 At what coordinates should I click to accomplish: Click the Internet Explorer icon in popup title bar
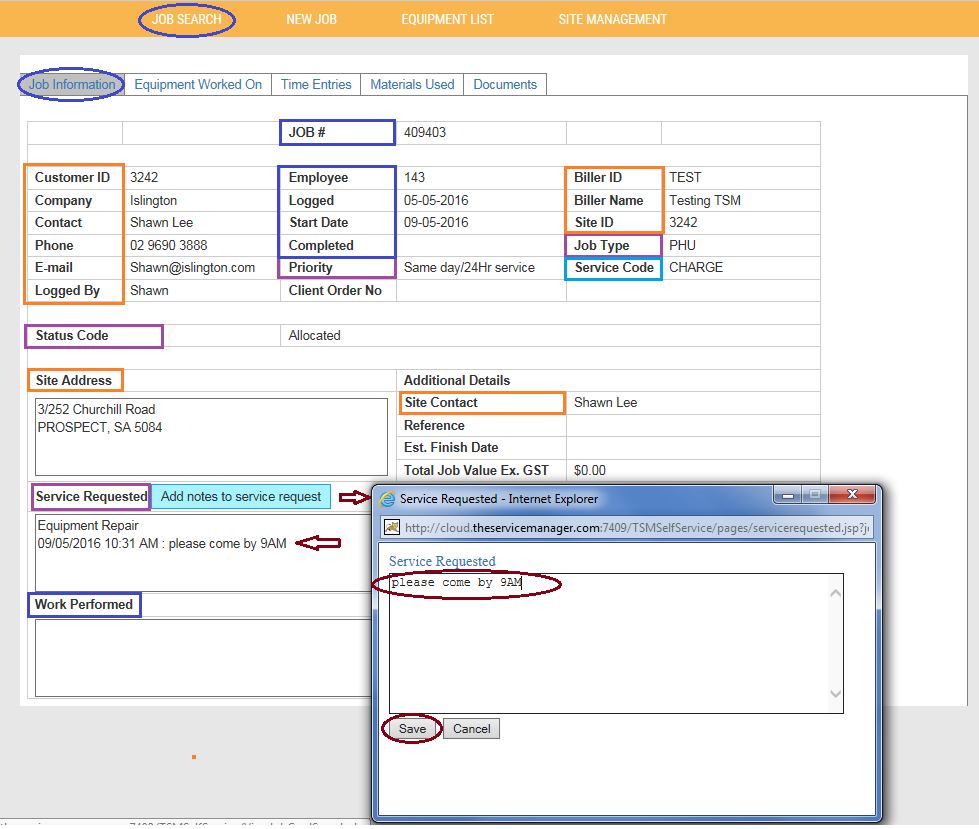[387, 498]
